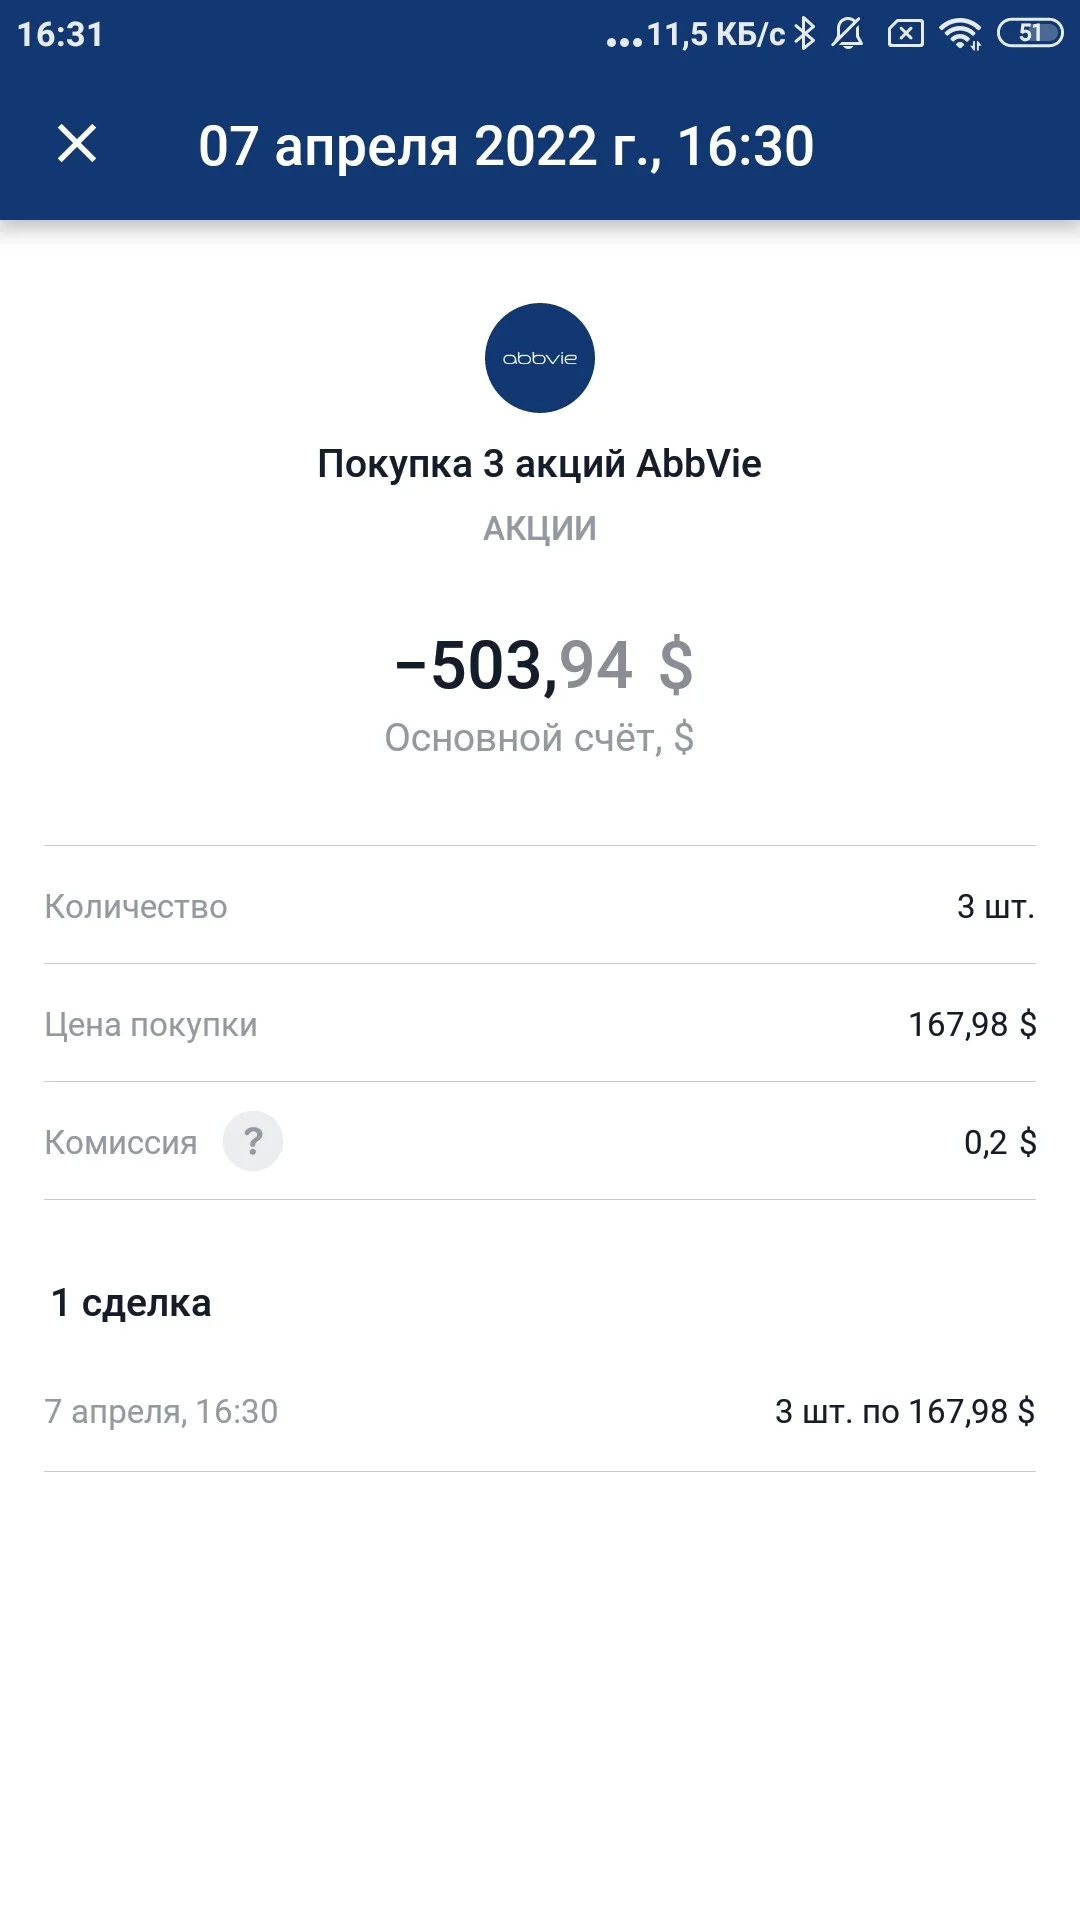Viewport: 1080px width, 1920px height.
Task: Tap the battery level indicator
Action: pyautogui.click(x=1030, y=34)
